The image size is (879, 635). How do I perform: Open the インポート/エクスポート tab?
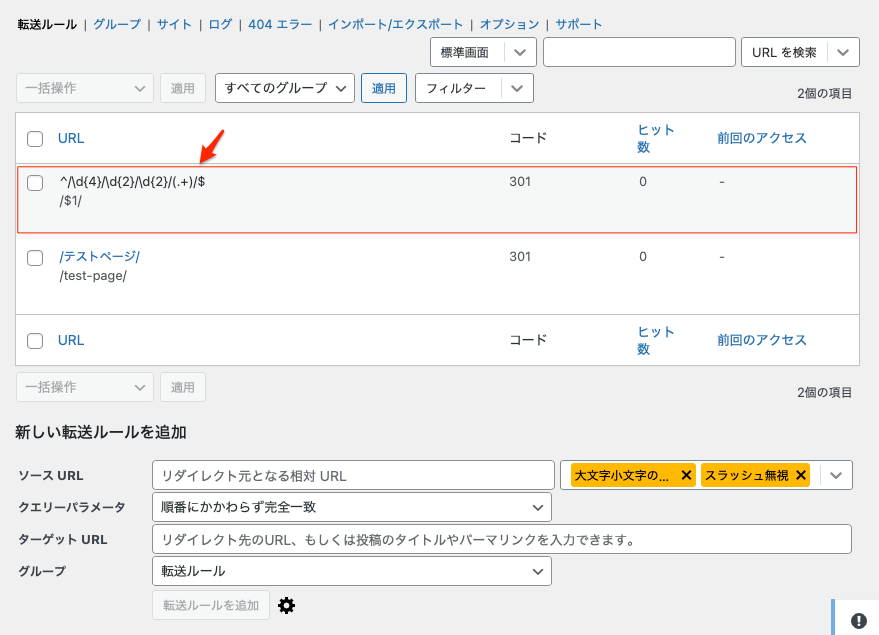[396, 24]
